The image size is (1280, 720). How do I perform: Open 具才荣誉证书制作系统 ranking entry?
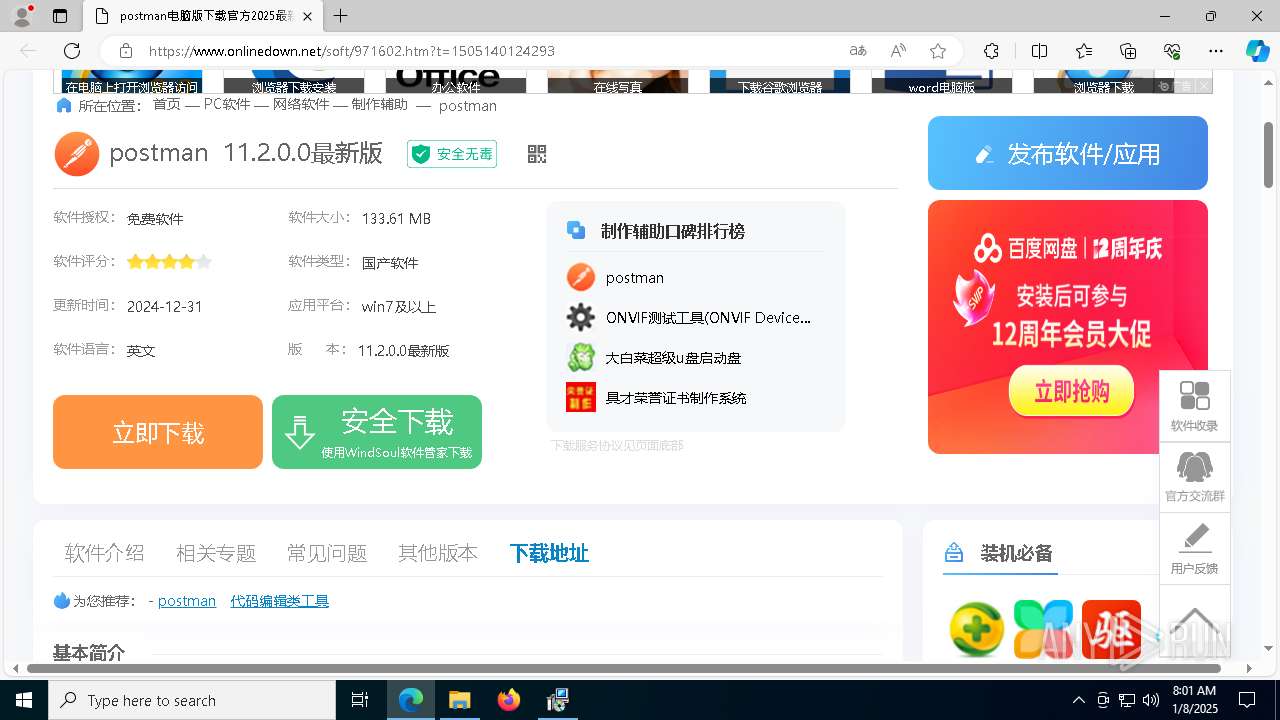(x=676, y=398)
